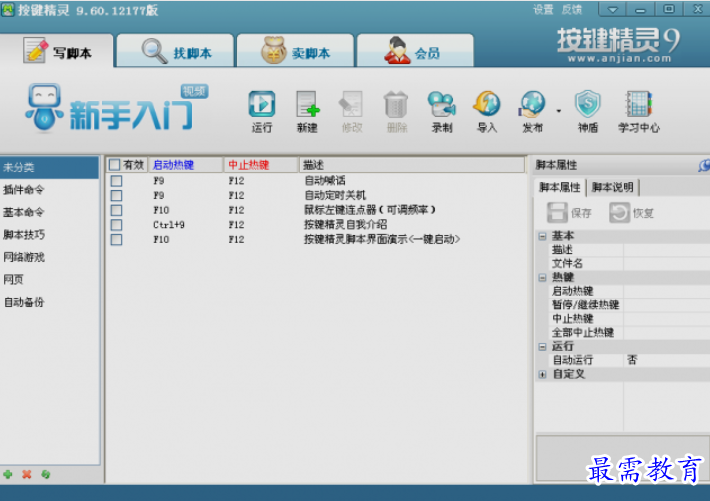Select the 网络游戏 category
The width and height of the screenshot is (710, 501).
49,257
